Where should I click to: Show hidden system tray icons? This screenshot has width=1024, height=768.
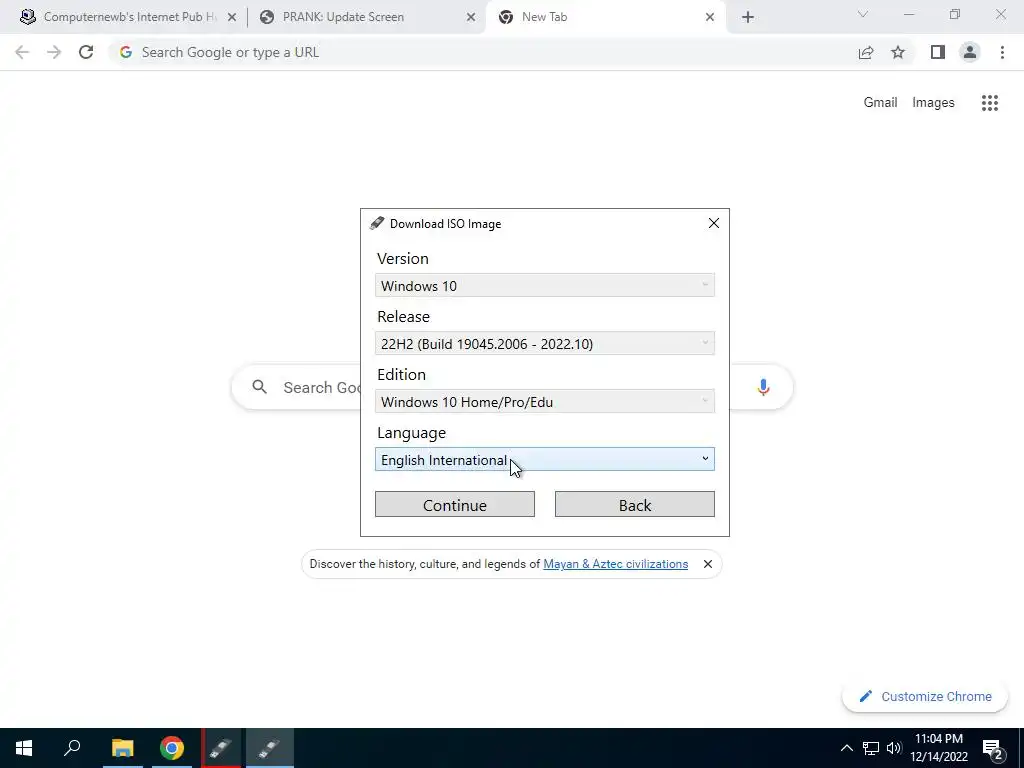[x=846, y=748]
